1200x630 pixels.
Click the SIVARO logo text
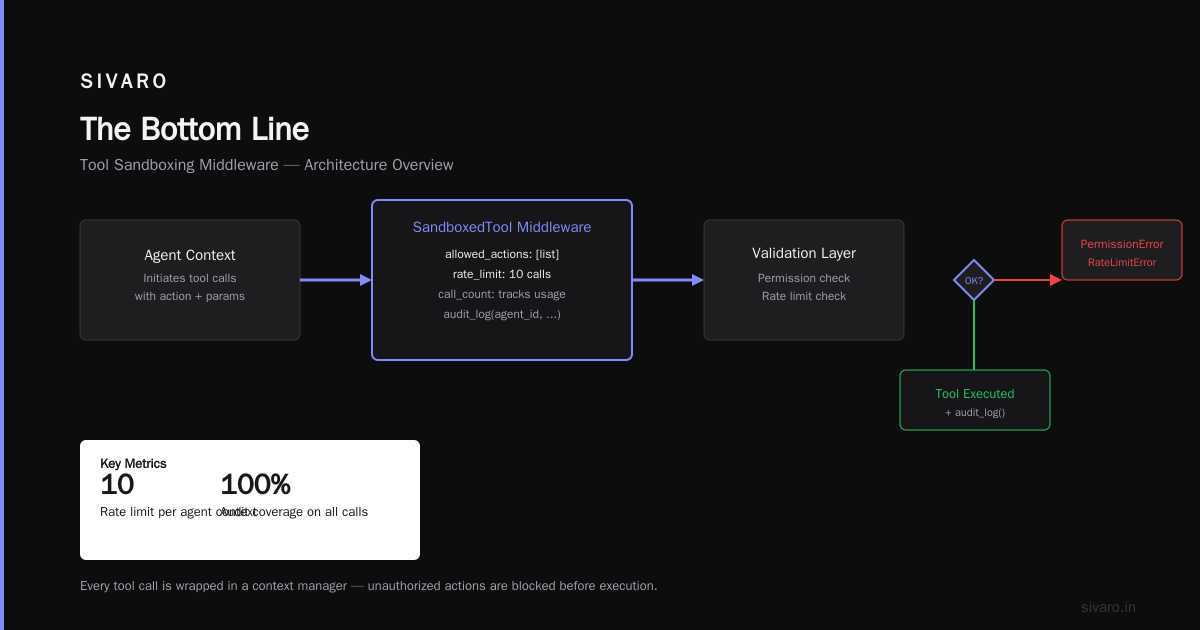[x=124, y=81]
